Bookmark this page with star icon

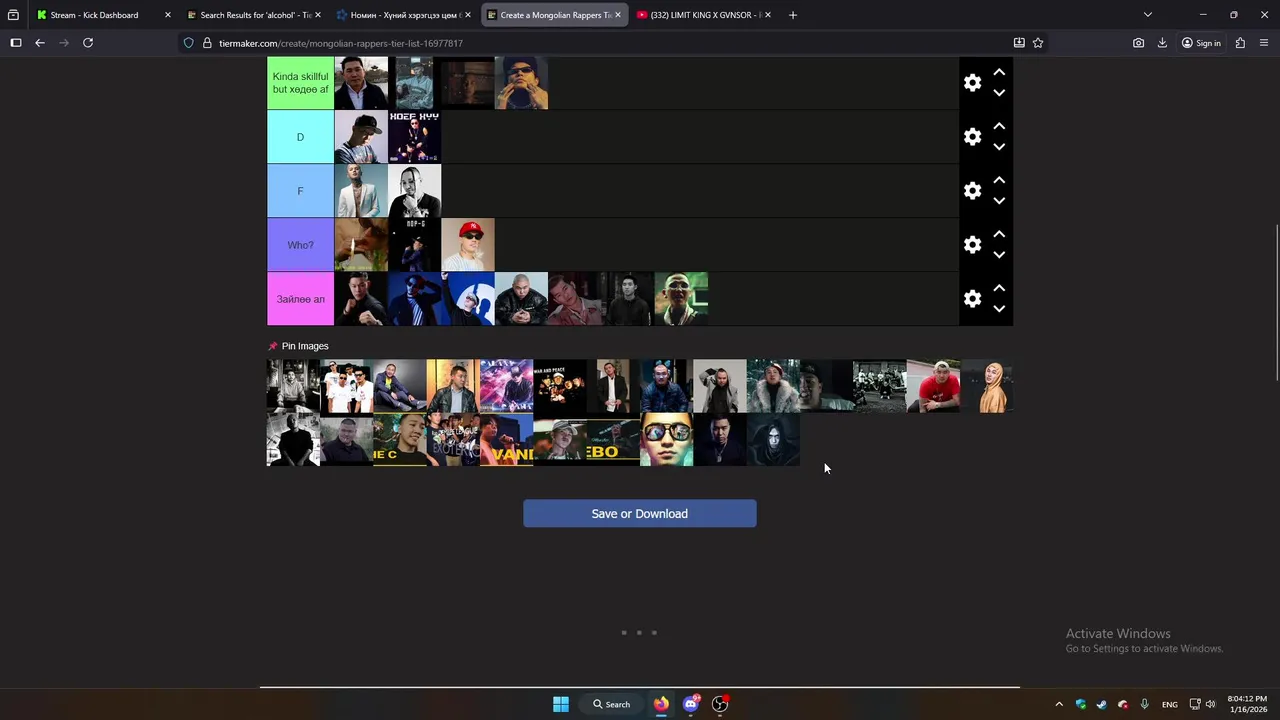1038,43
